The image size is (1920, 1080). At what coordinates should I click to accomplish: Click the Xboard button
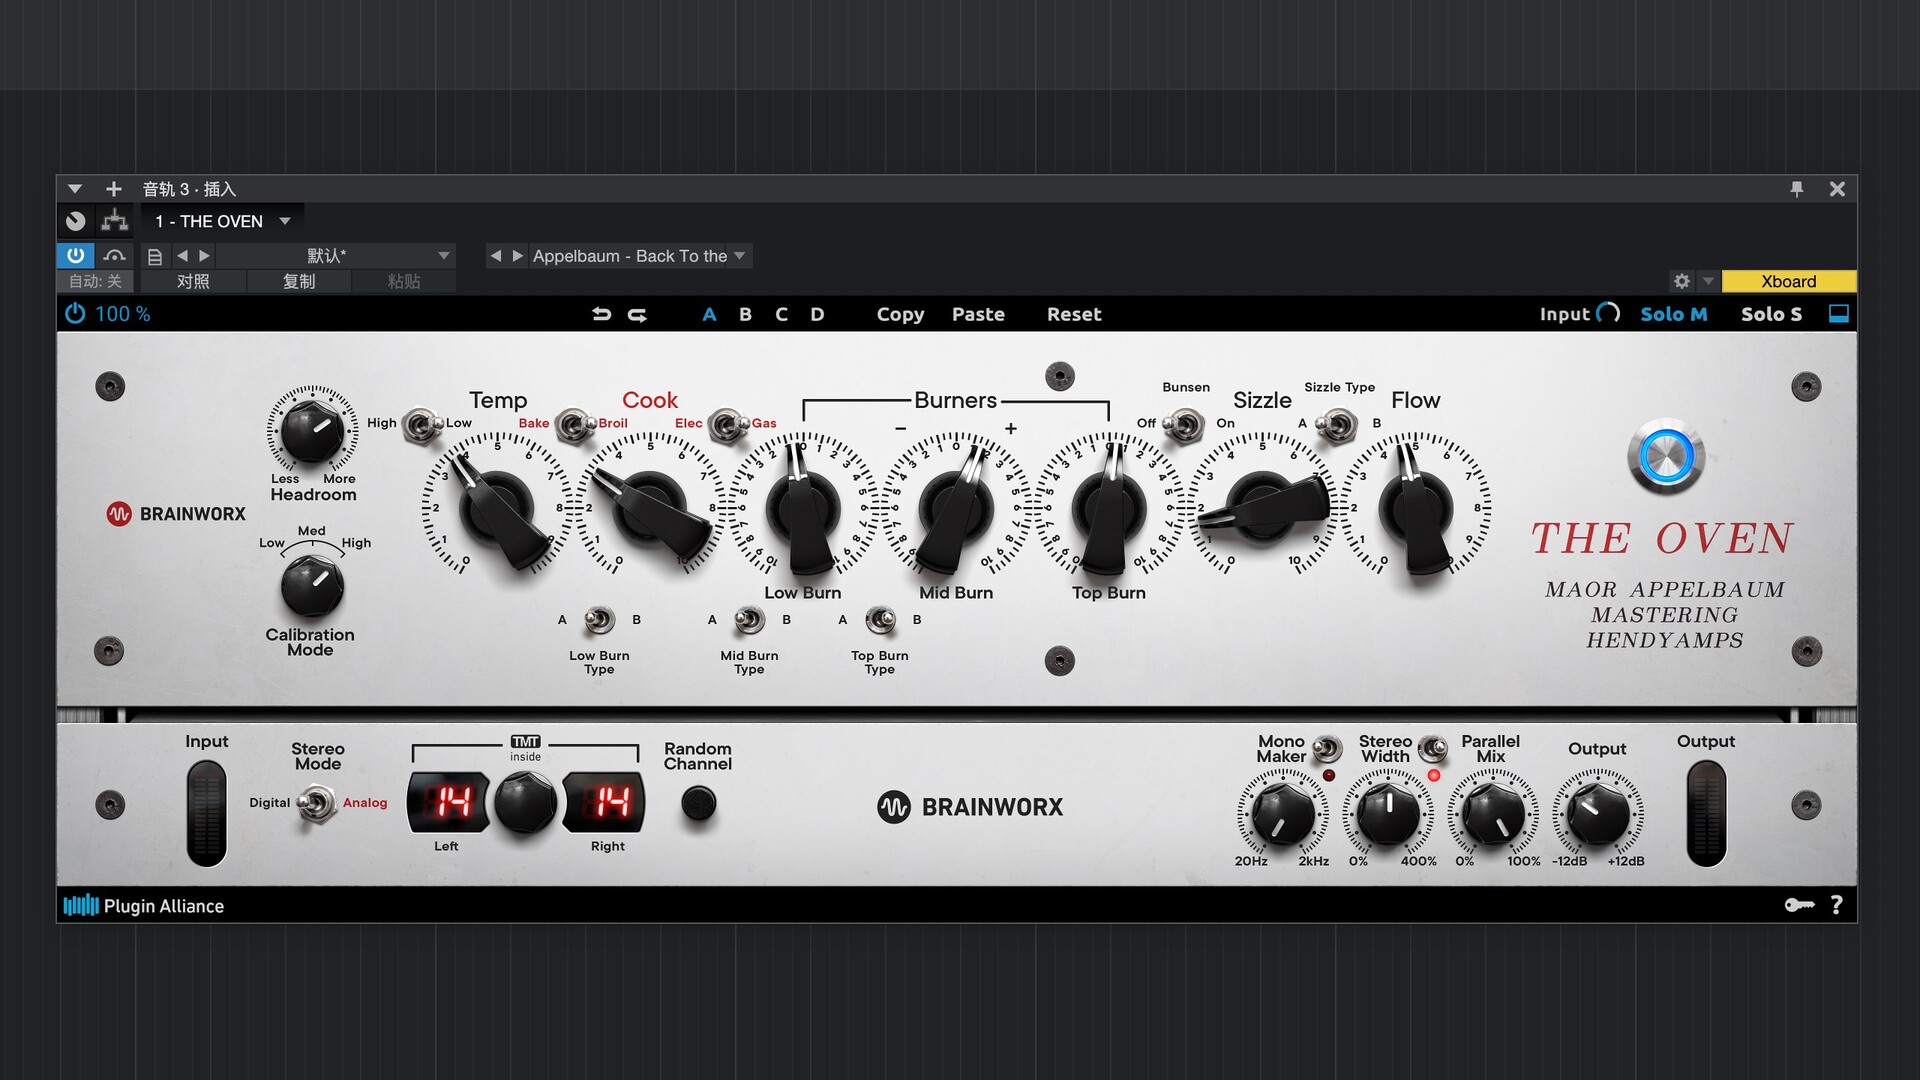[x=1788, y=281]
